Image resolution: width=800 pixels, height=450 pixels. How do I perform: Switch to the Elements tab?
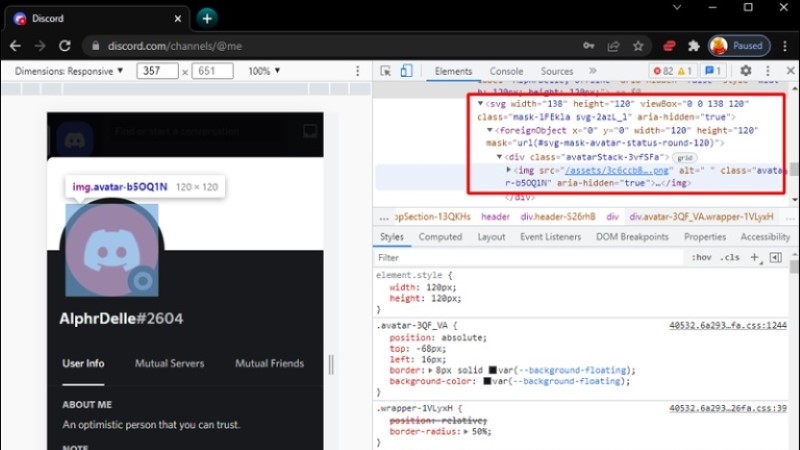pos(453,71)
